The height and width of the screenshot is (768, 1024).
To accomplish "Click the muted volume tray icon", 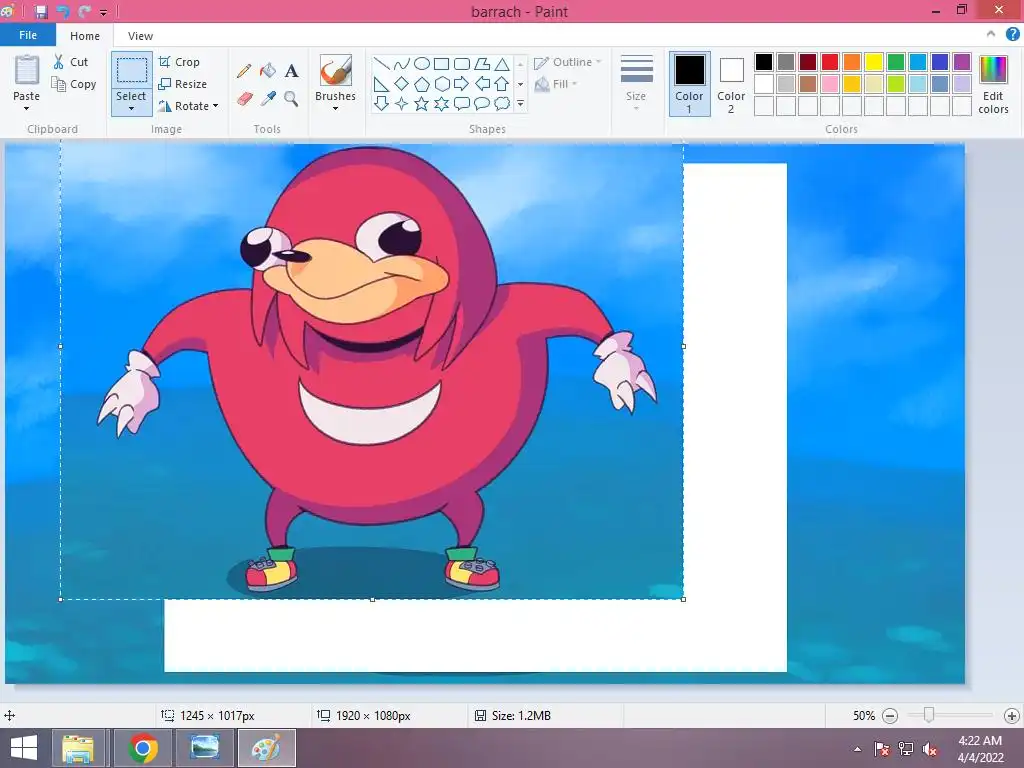I will tap(930, 748).
